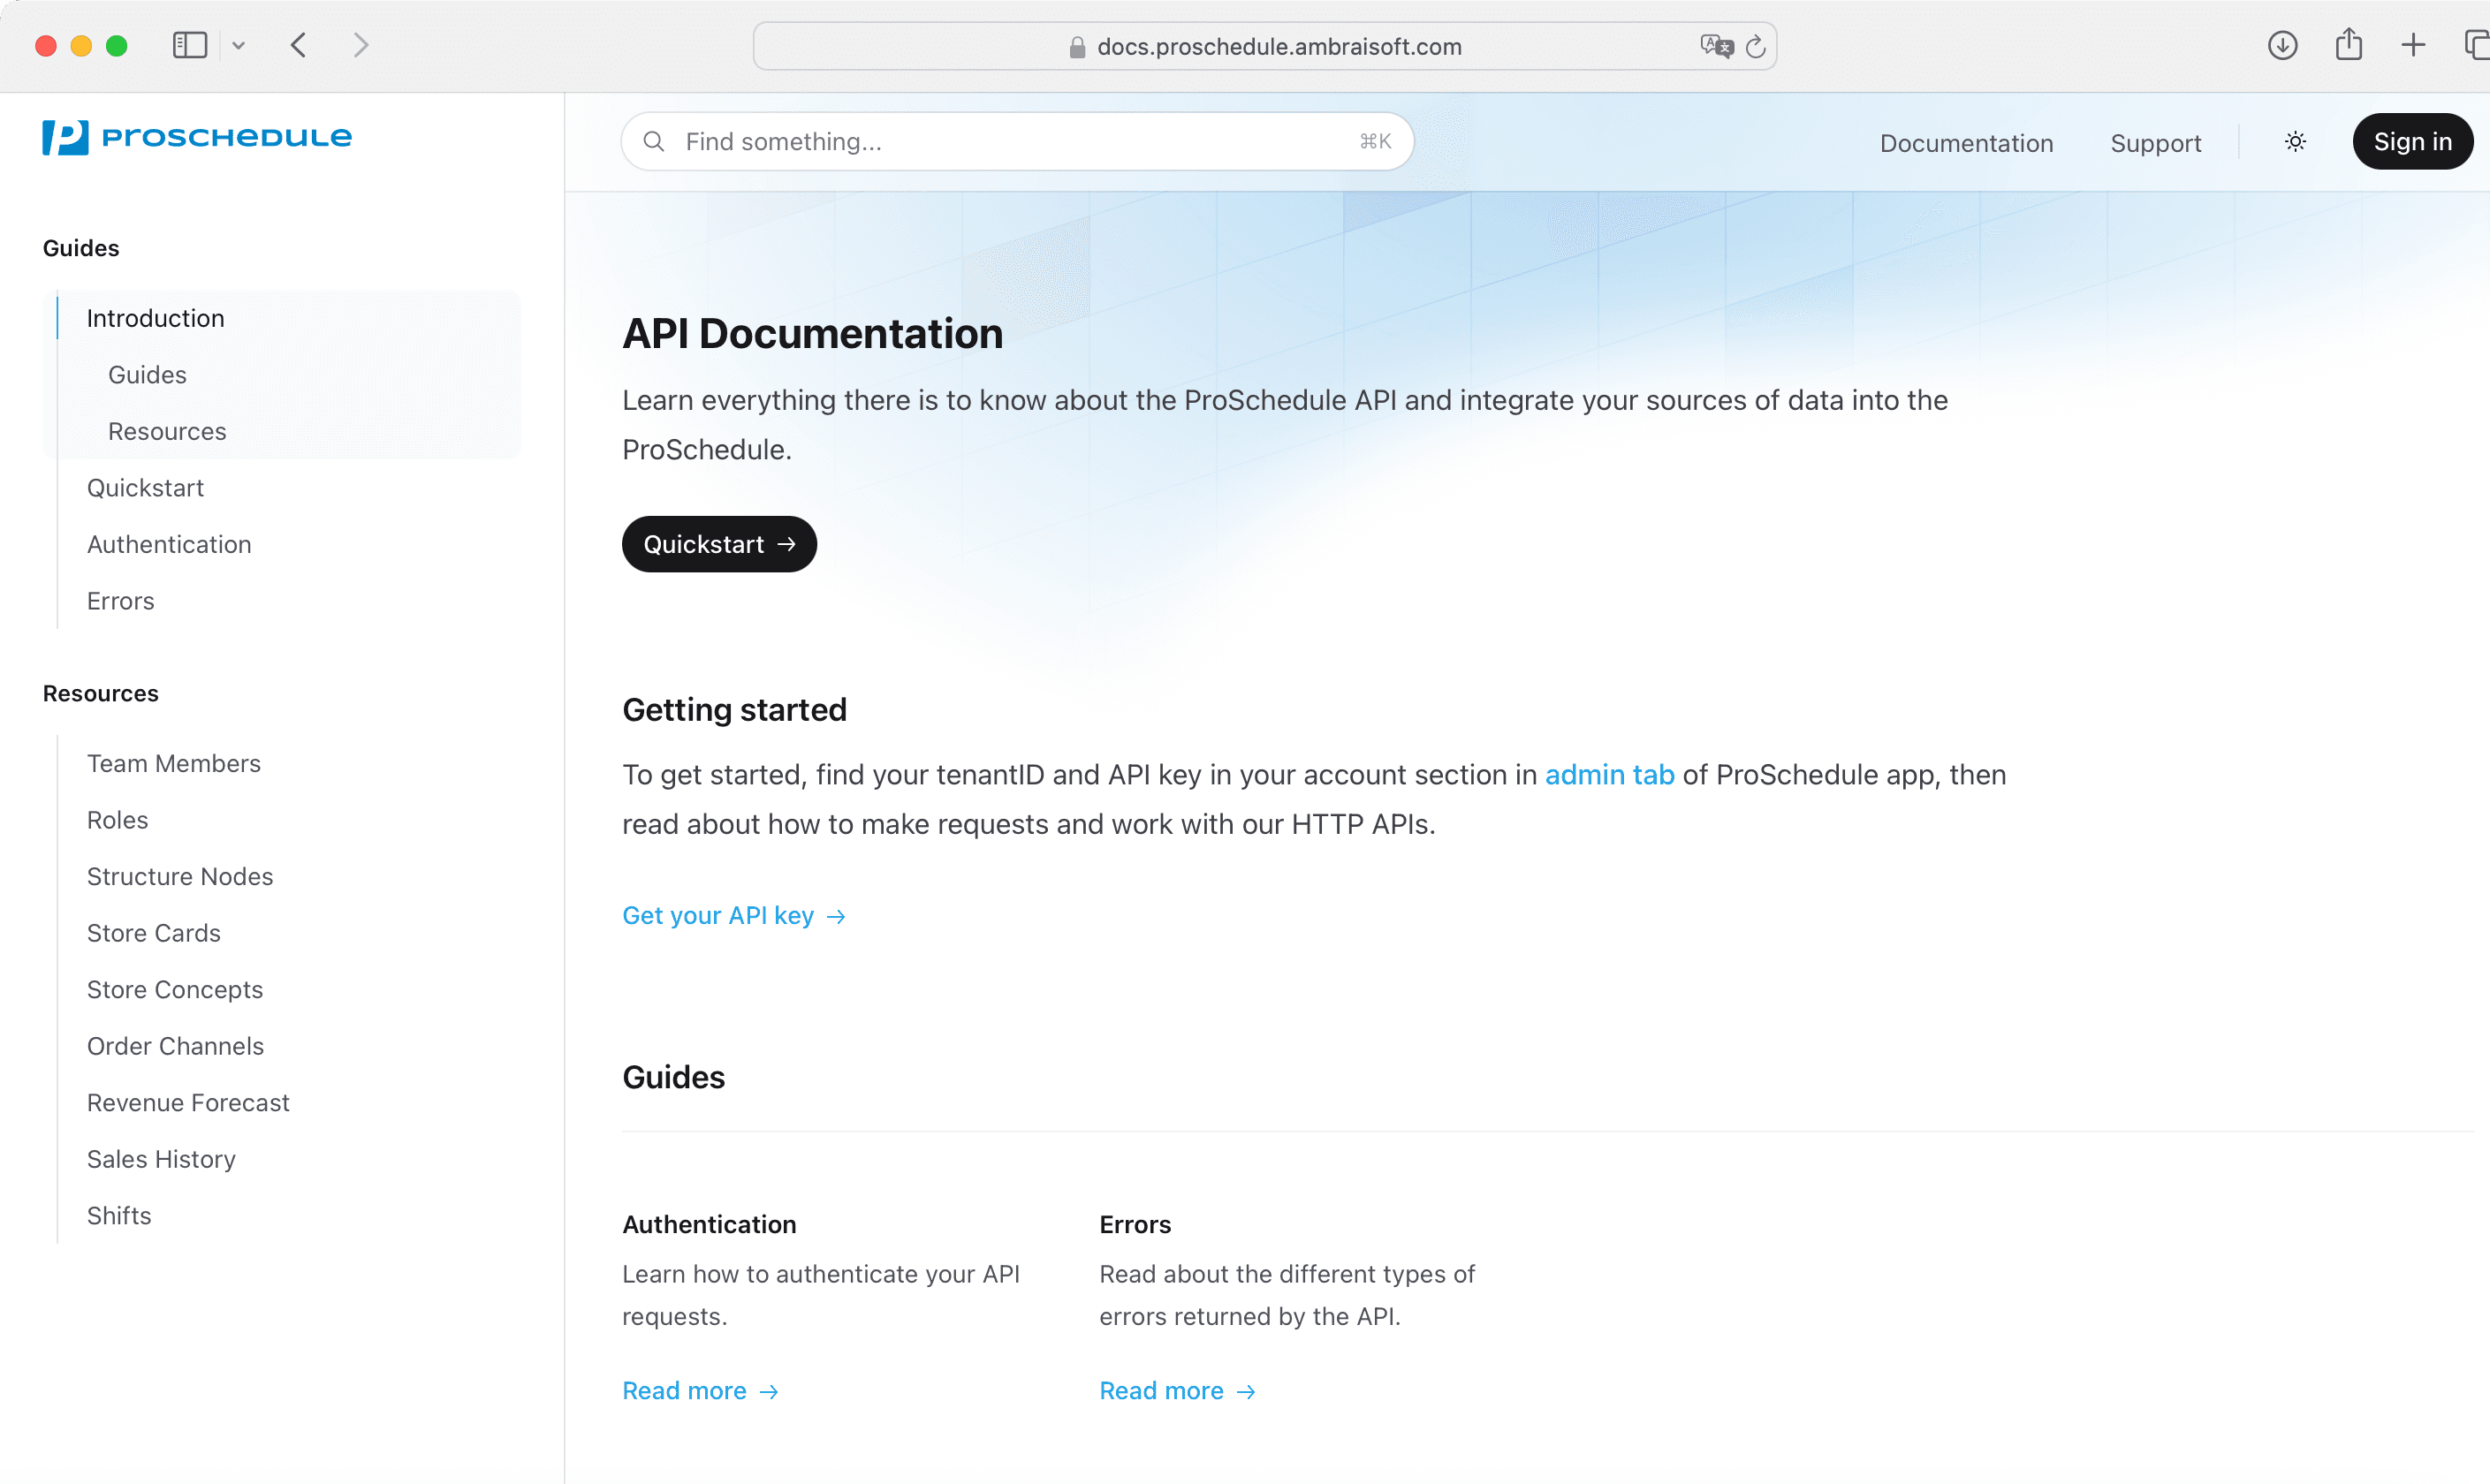Click the translate icon in address bar
Screen dimensions: 2490x1484
click(x=1716, y=46)
